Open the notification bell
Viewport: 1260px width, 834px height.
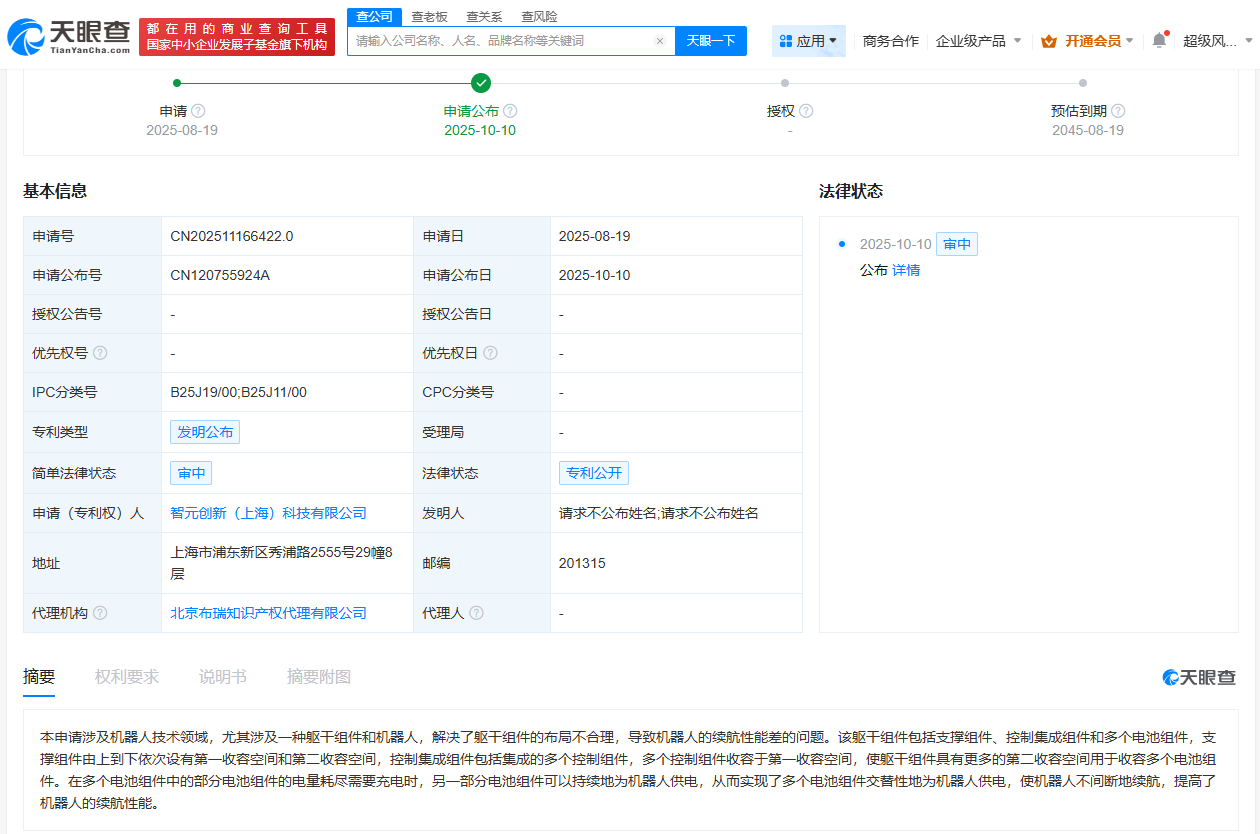pos(1159,40)
